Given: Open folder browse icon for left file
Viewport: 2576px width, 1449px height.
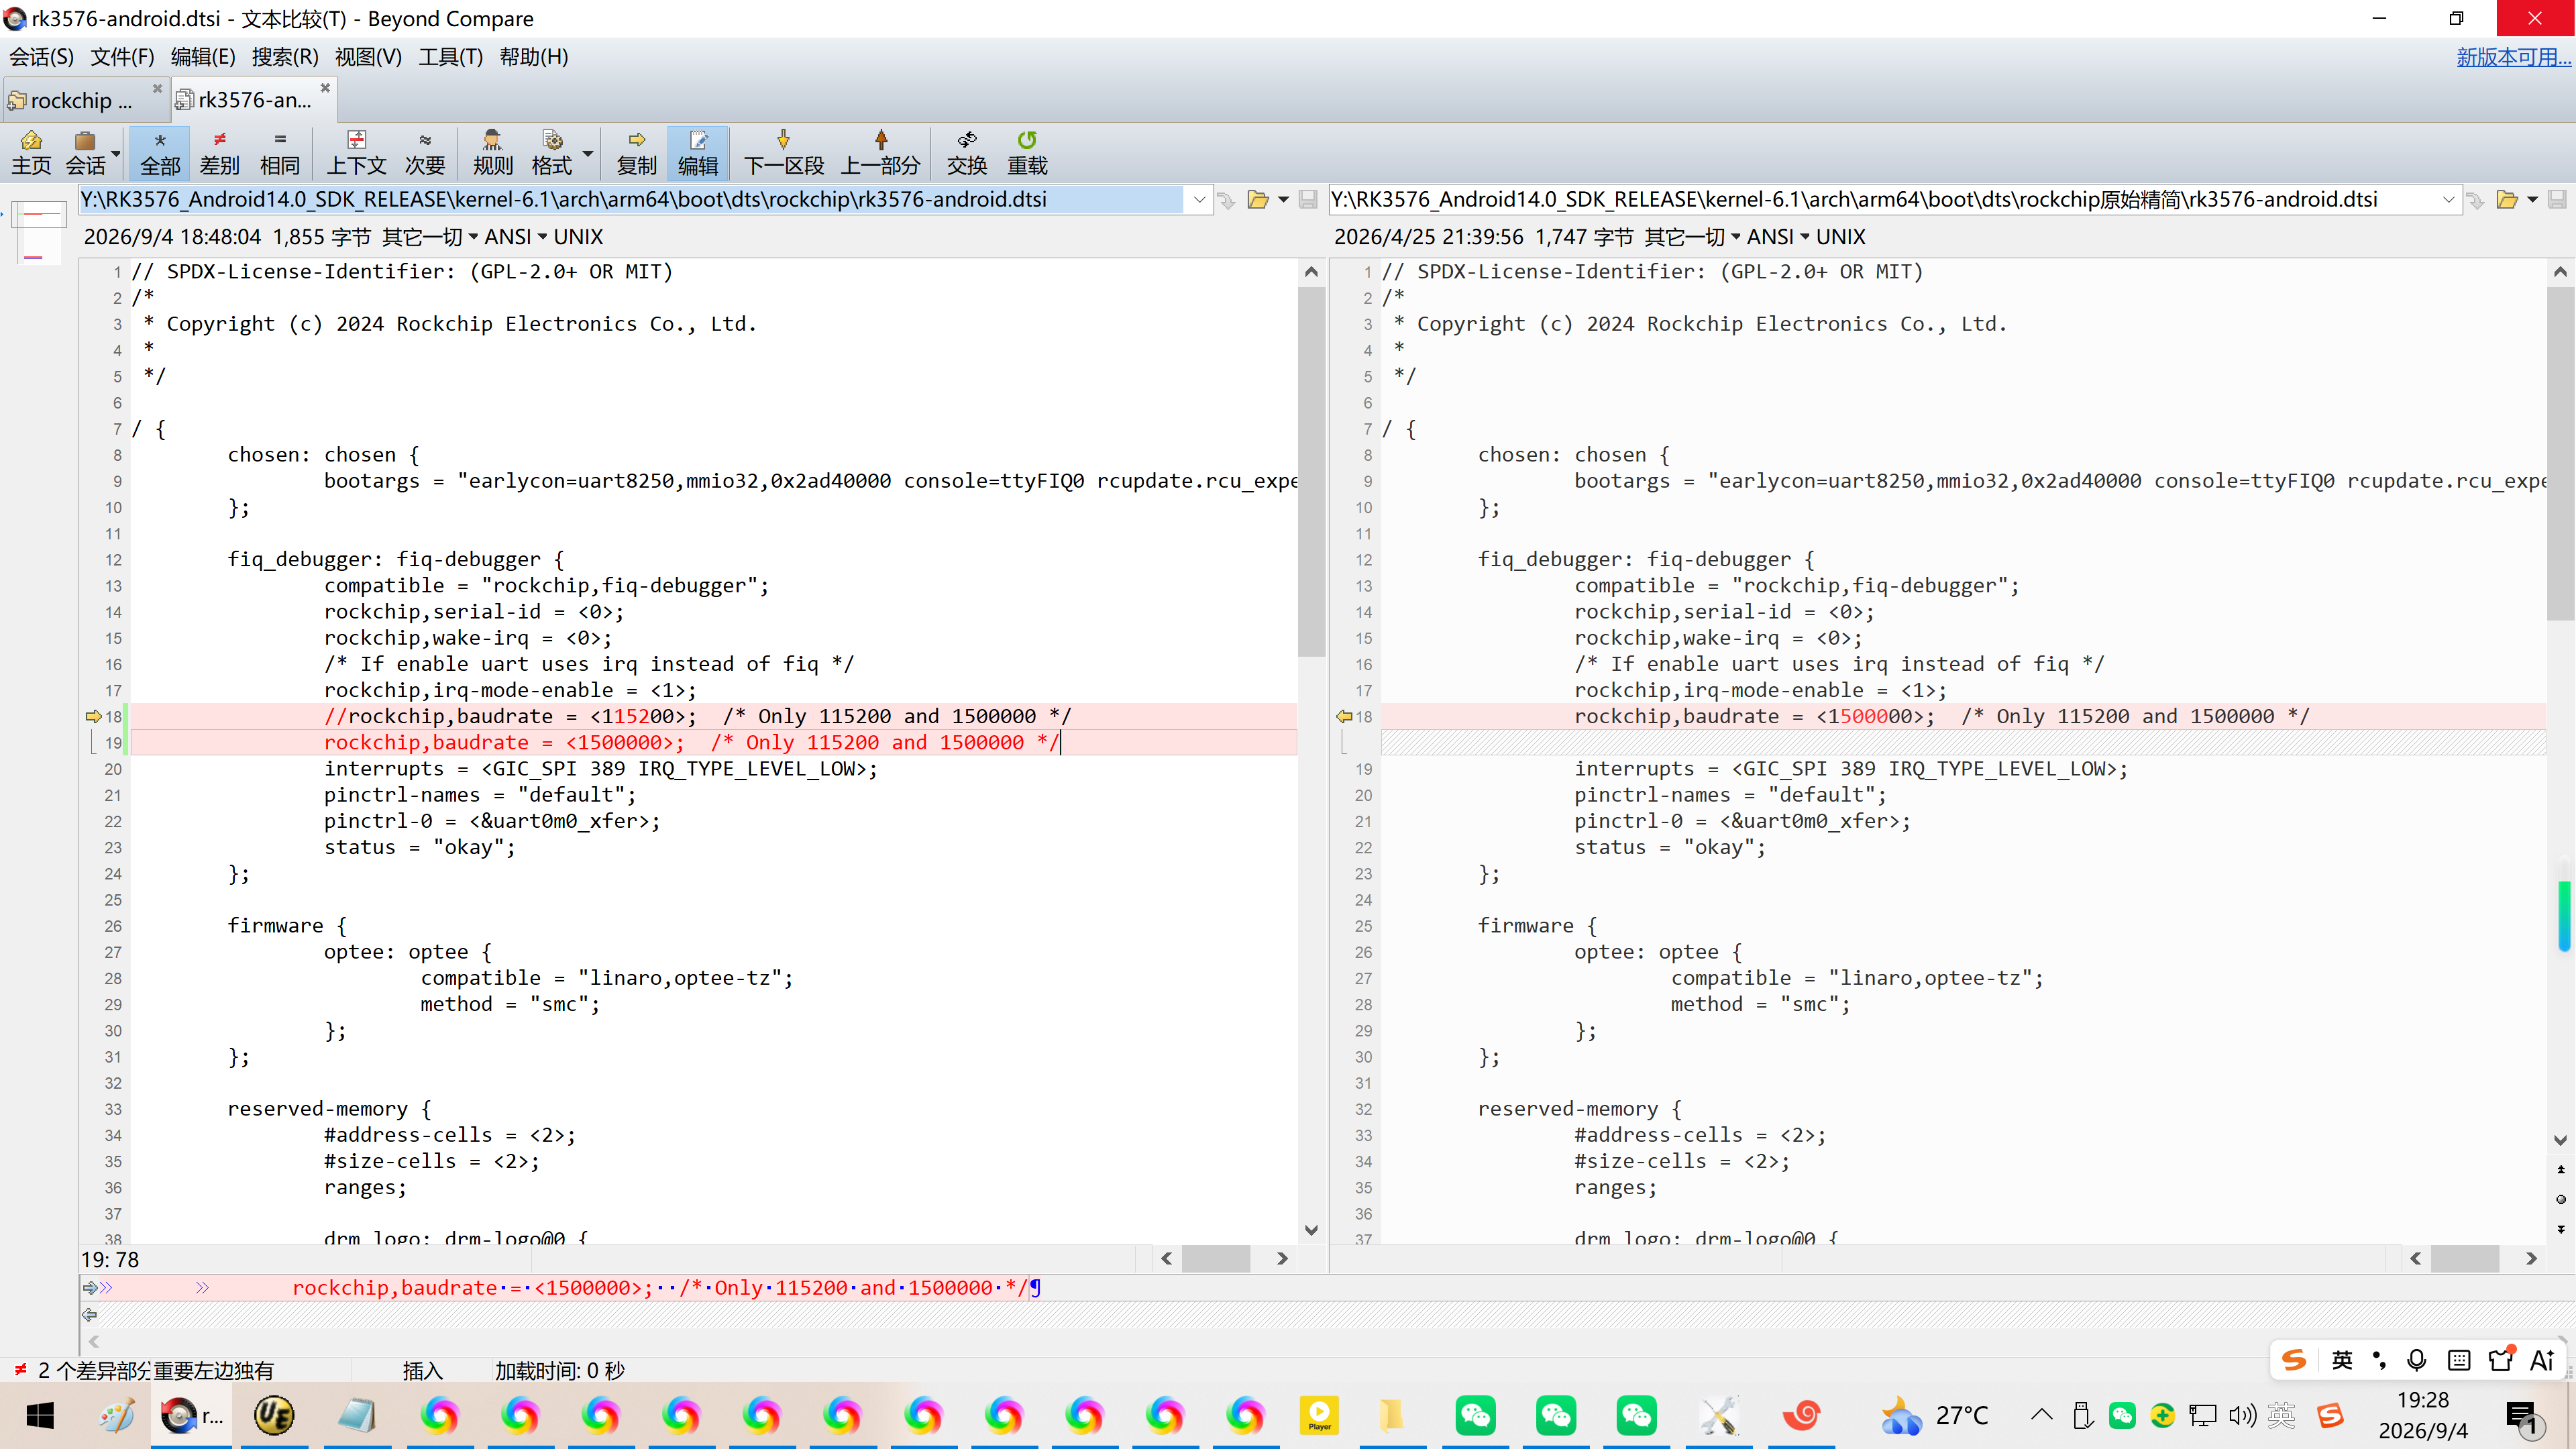Looking at the screenshot, I should point(1258,200).
